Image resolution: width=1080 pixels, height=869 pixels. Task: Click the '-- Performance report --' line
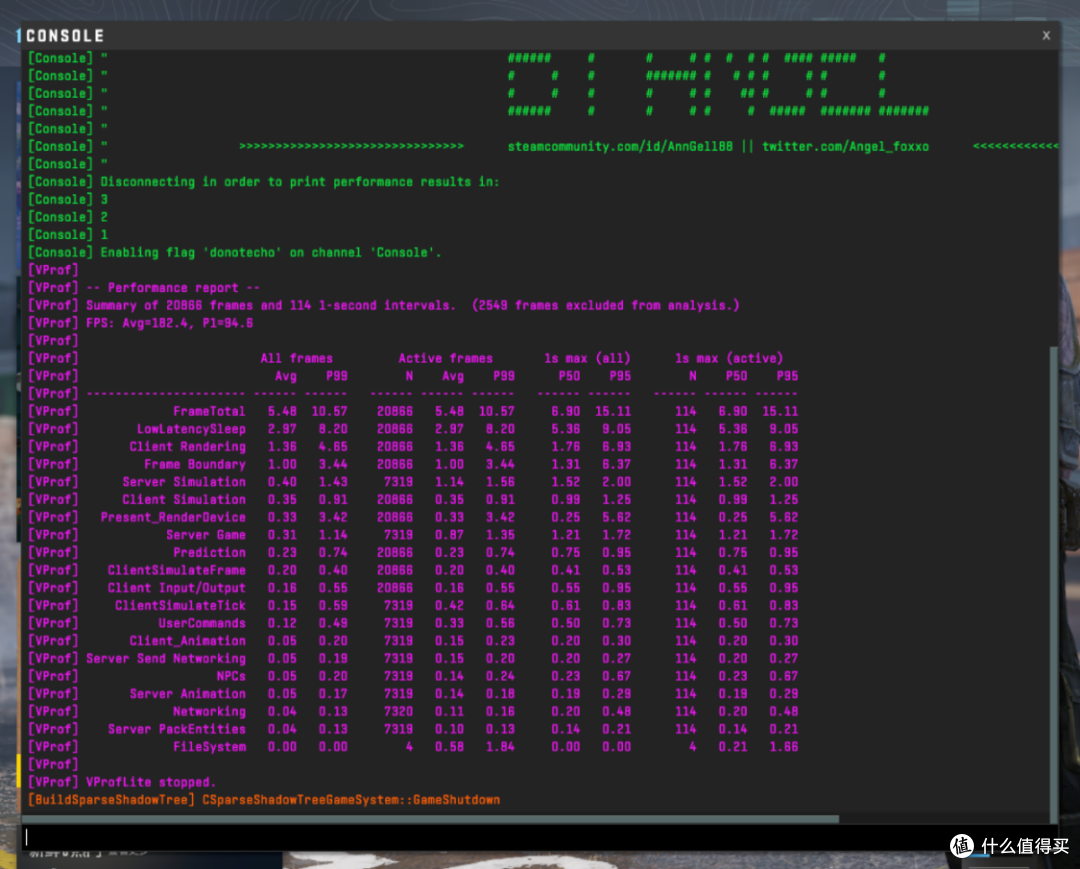144,288
